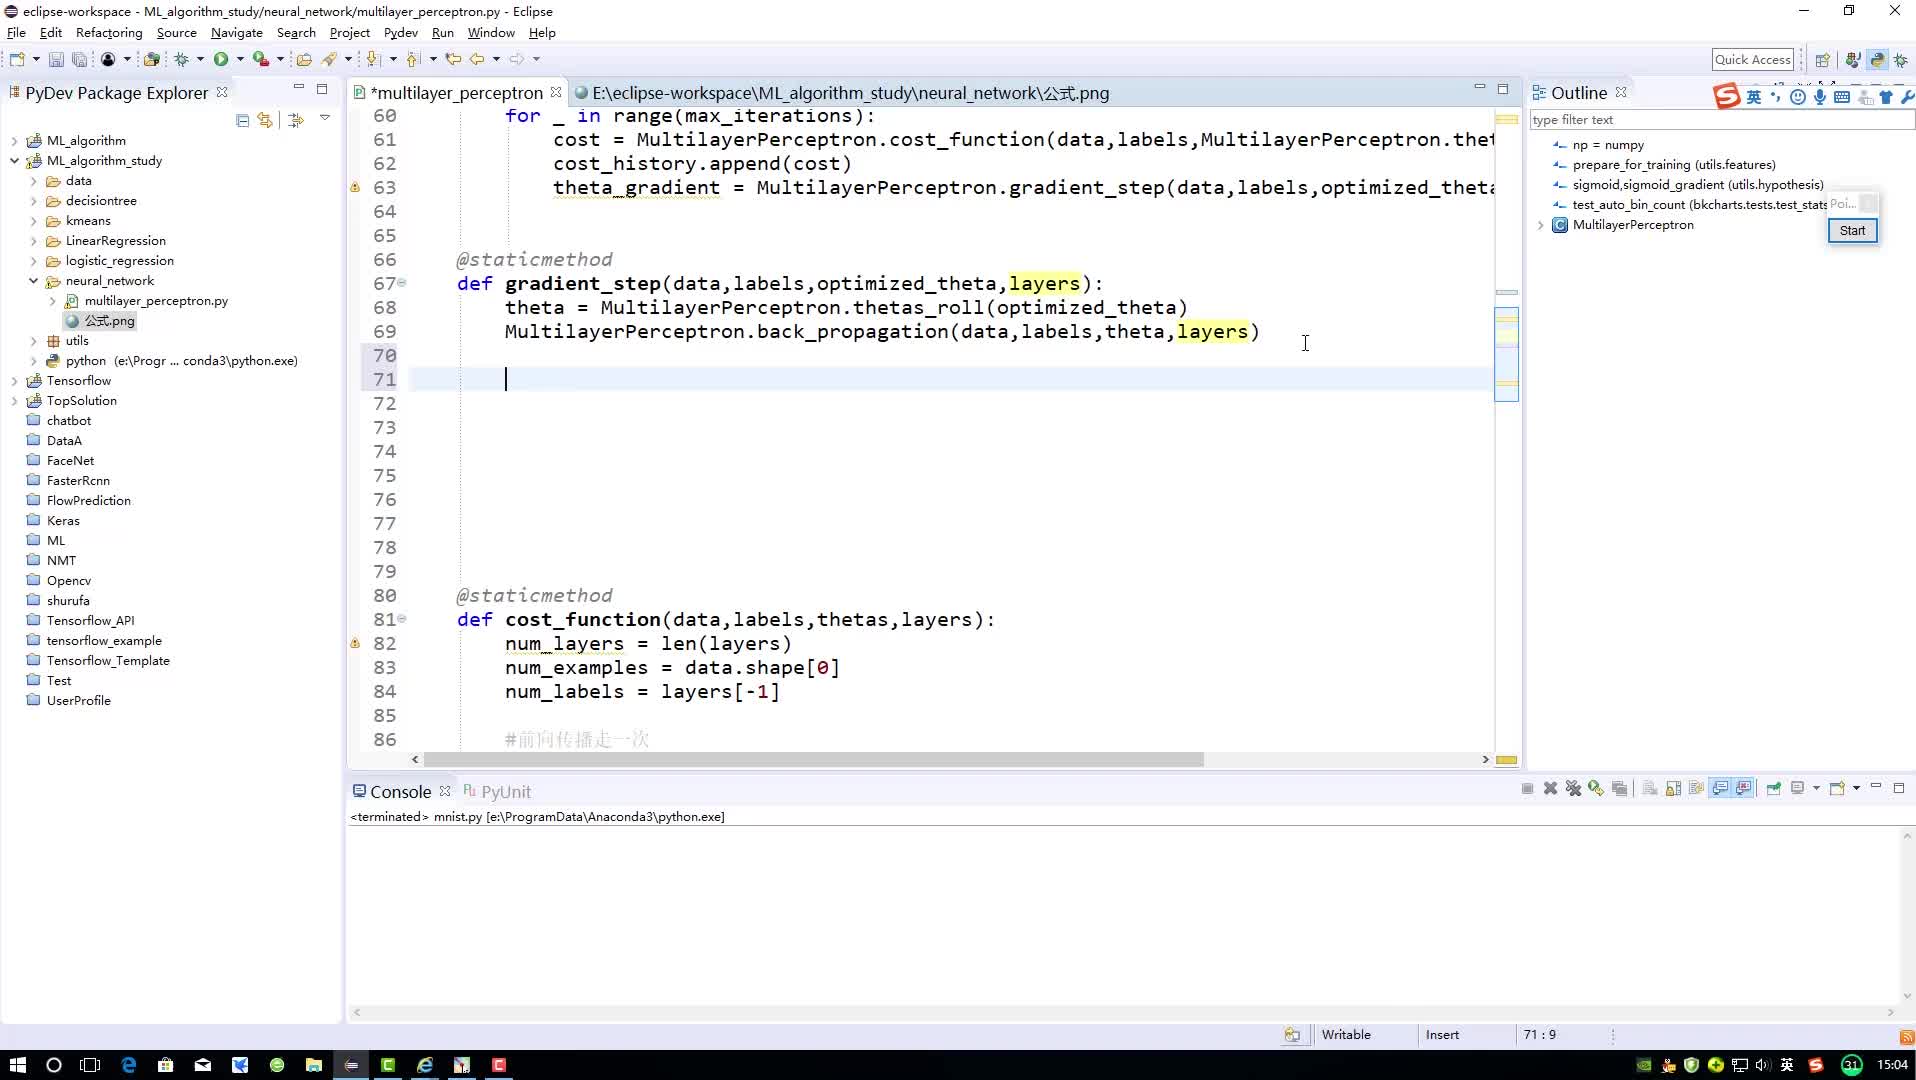This screenshot has width=1916, height=1080.
Task: Click the Back navigation arrow icon
Action: 478,59
